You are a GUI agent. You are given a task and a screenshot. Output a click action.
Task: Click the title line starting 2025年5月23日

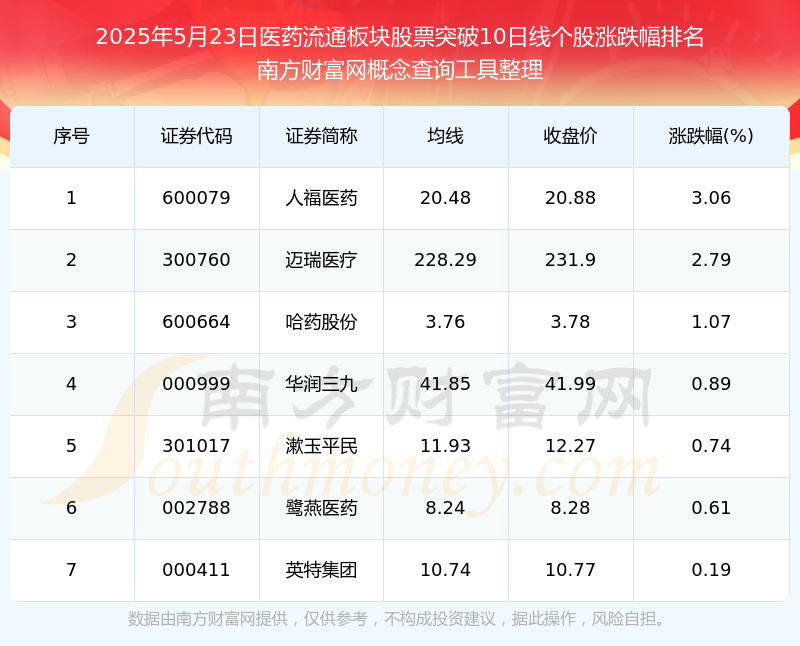pos(400,37)
